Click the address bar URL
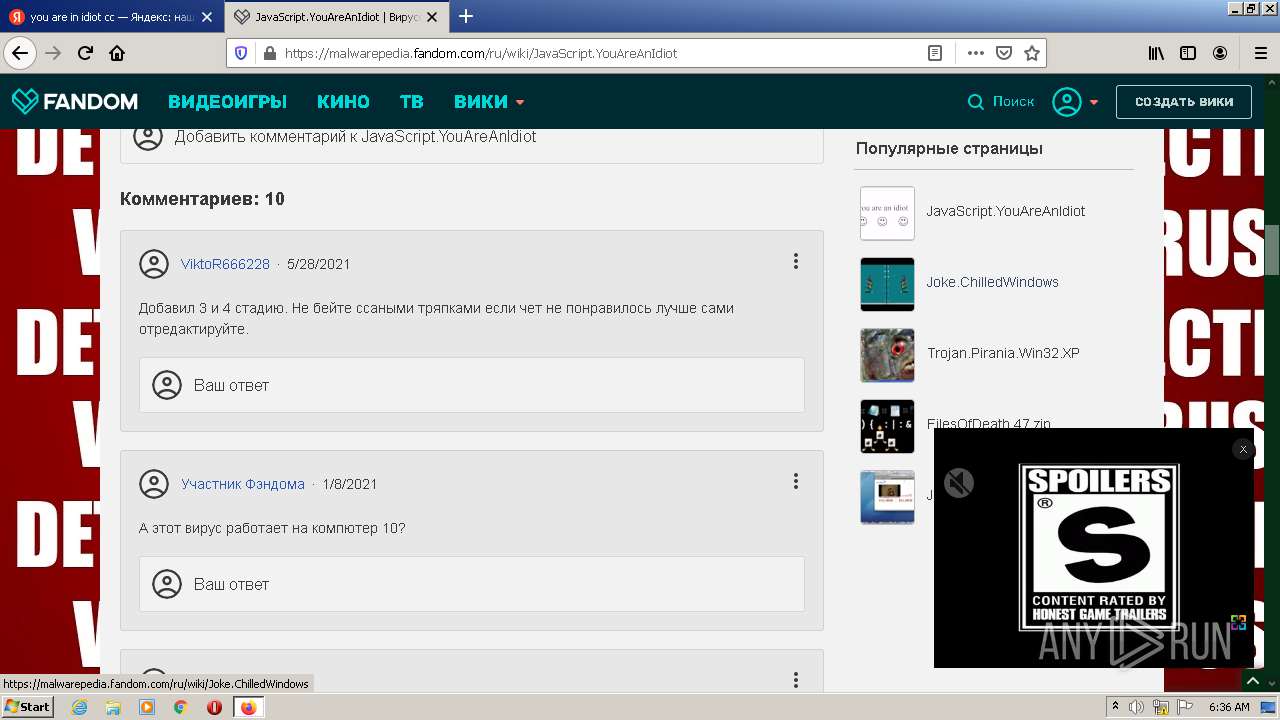This screenshot has width=1280, height=720. (480, 53)
